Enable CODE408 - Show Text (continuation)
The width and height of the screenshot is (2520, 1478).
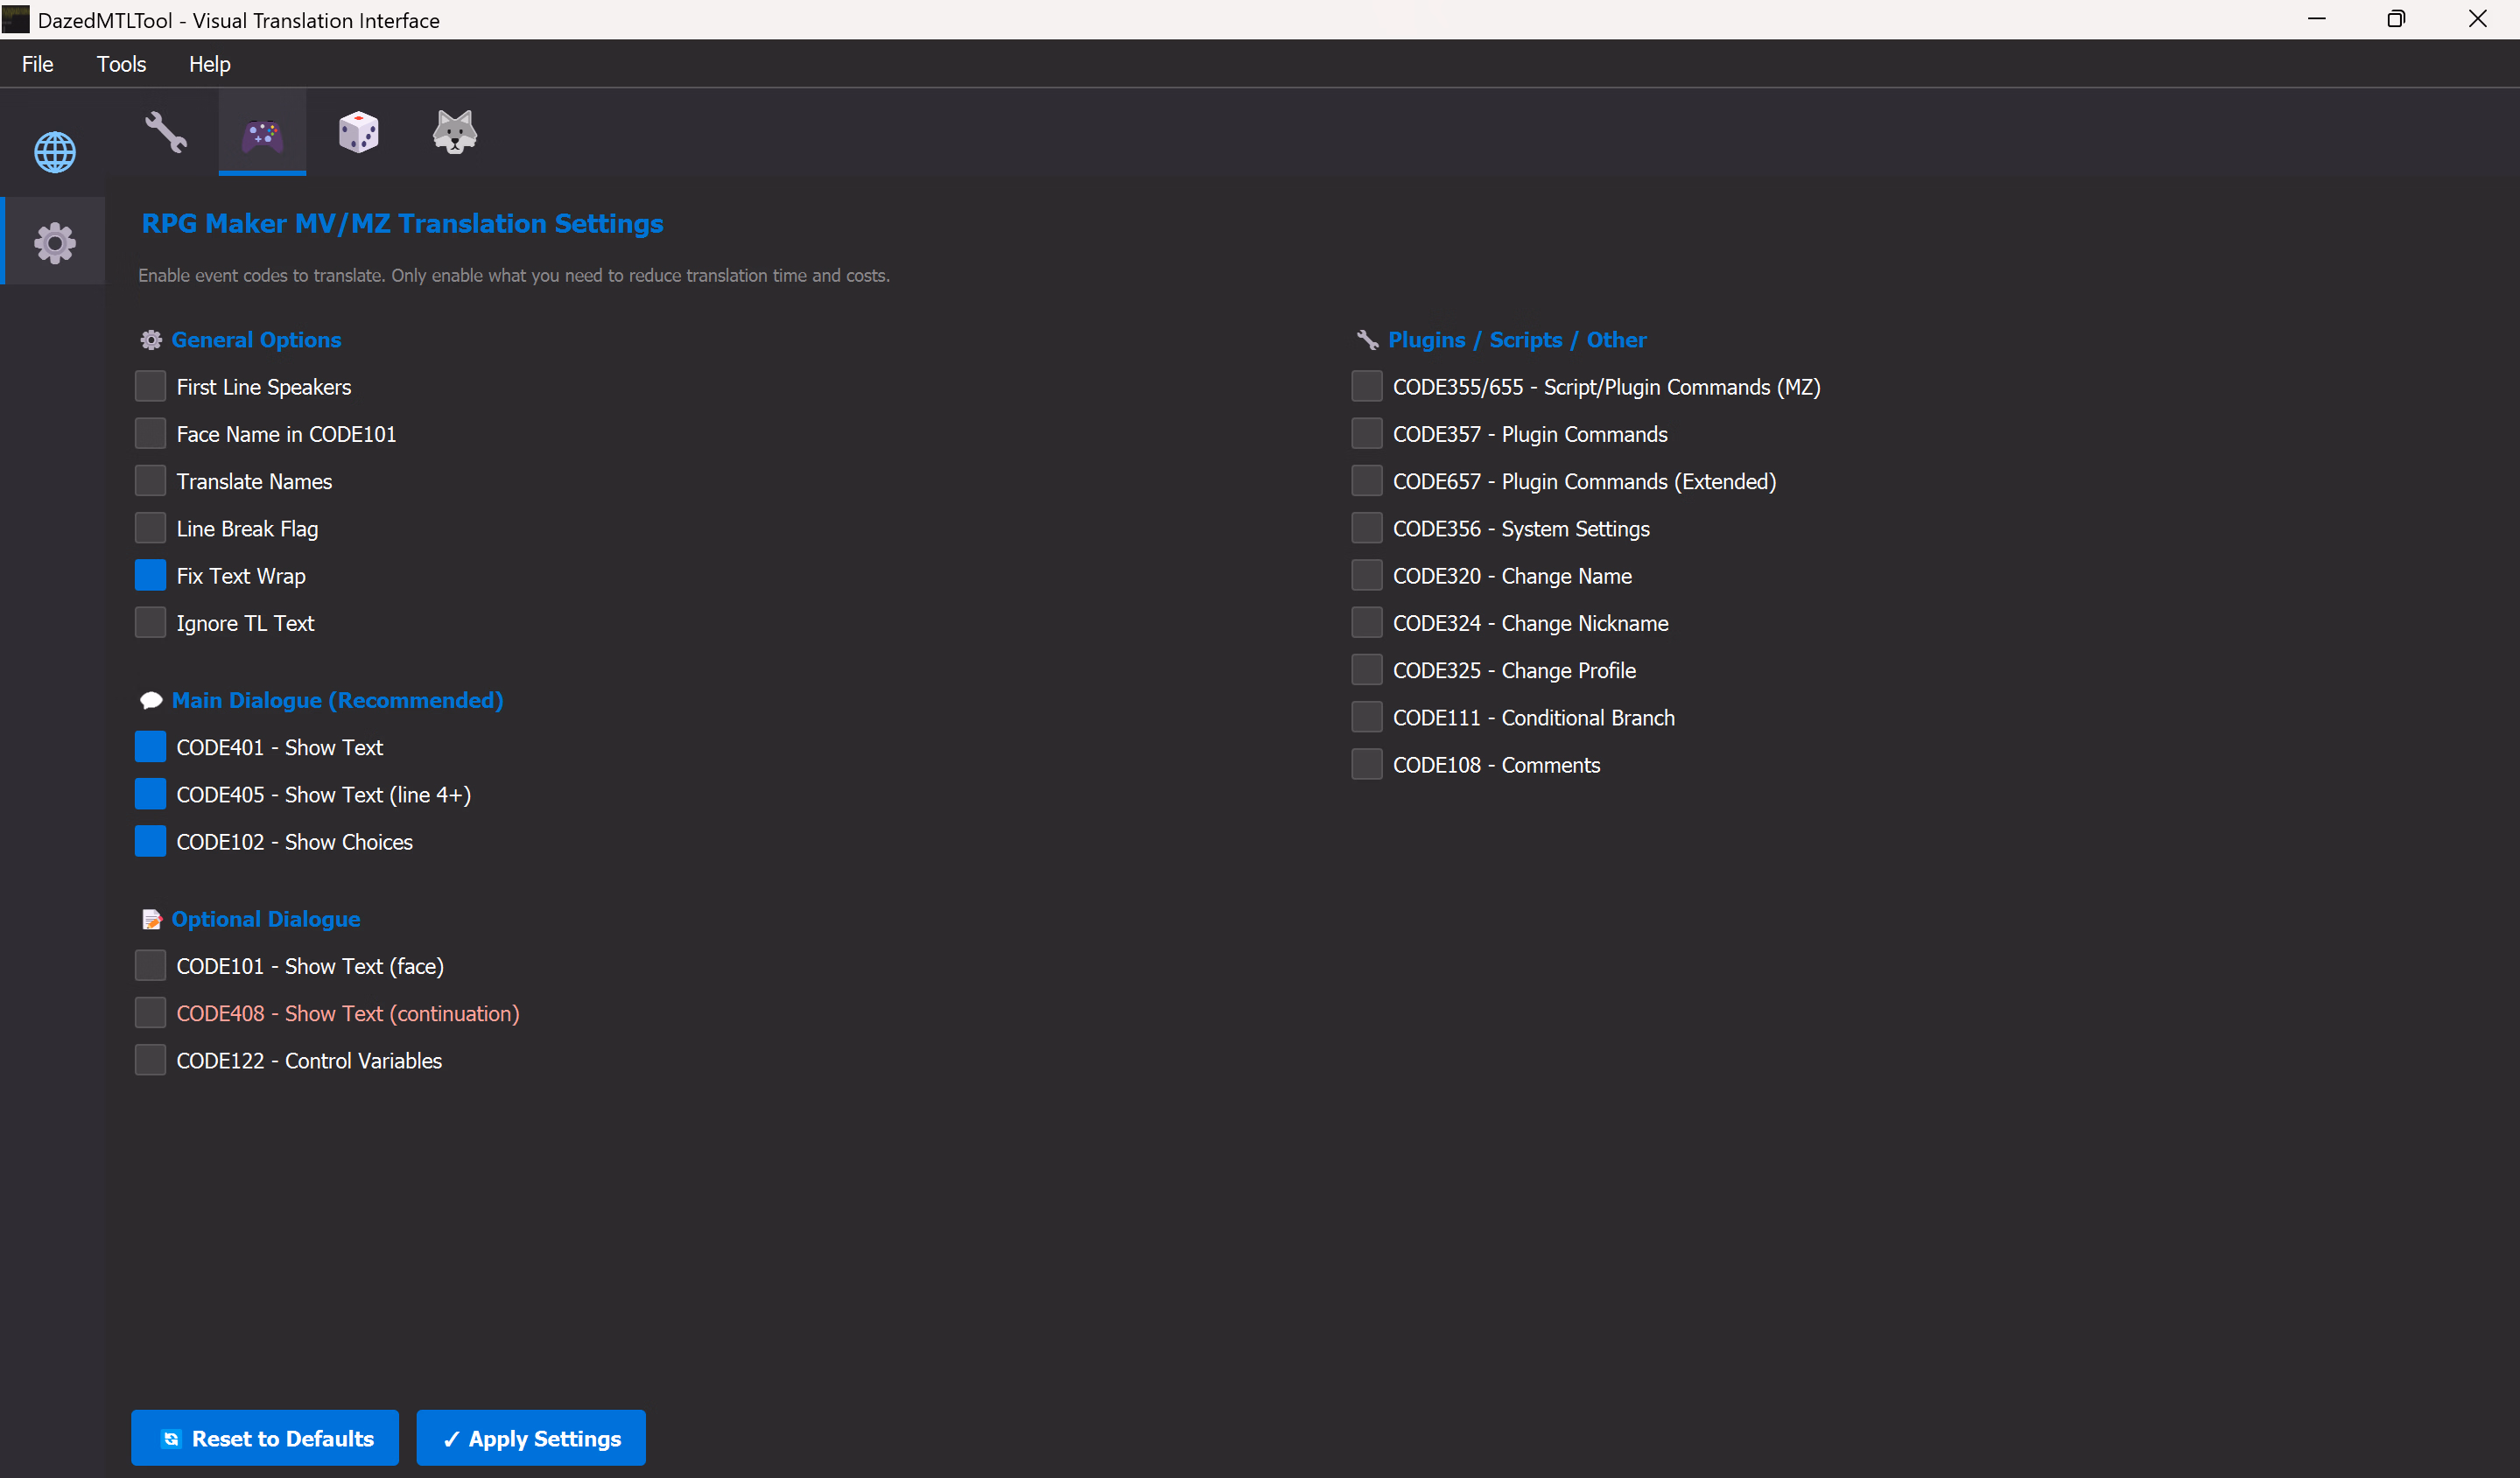pyautogui.click(x=150, y=1013)
